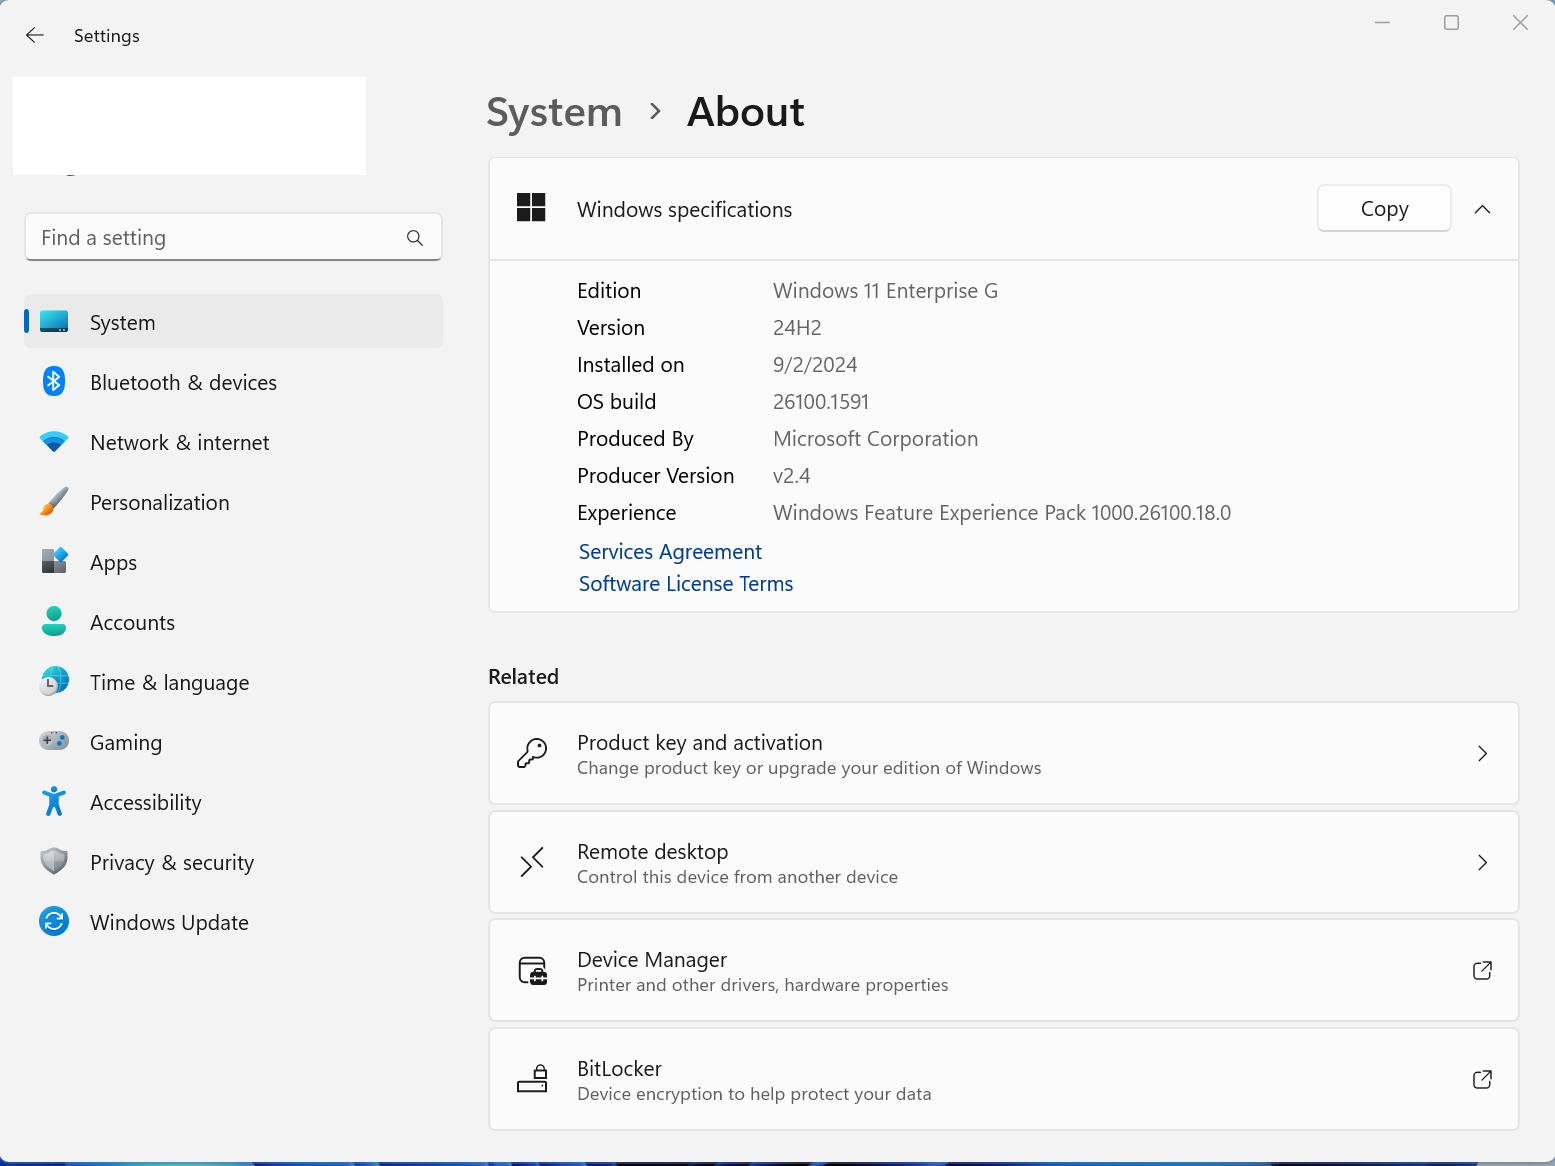Go to Network & internet settings
The image size is (1555, 1166).
233,442
